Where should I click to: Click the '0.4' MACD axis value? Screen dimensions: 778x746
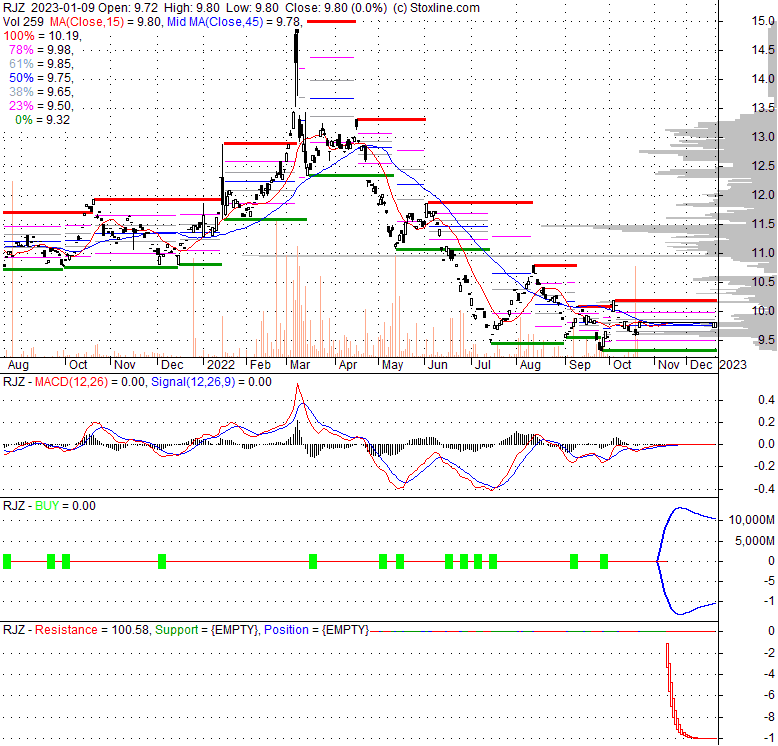coord(766,400)
